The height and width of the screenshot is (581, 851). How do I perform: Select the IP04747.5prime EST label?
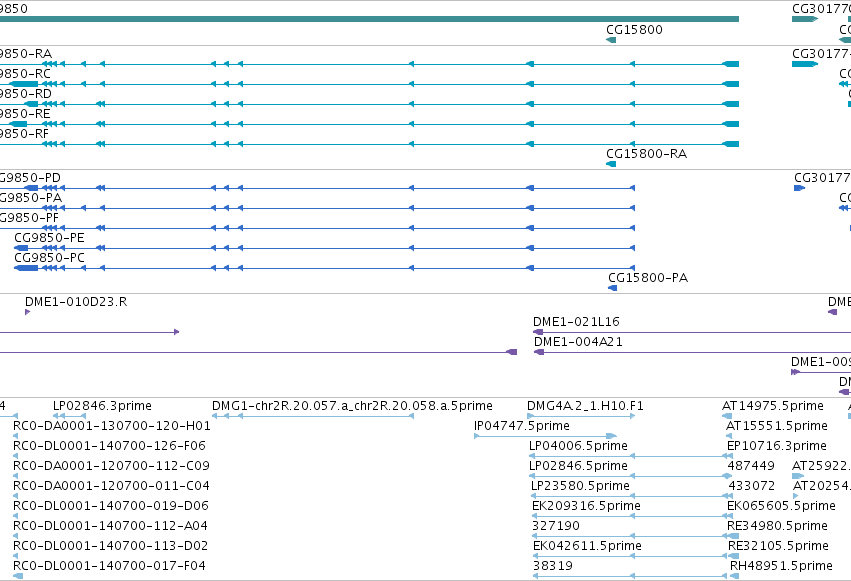[522, 426]
